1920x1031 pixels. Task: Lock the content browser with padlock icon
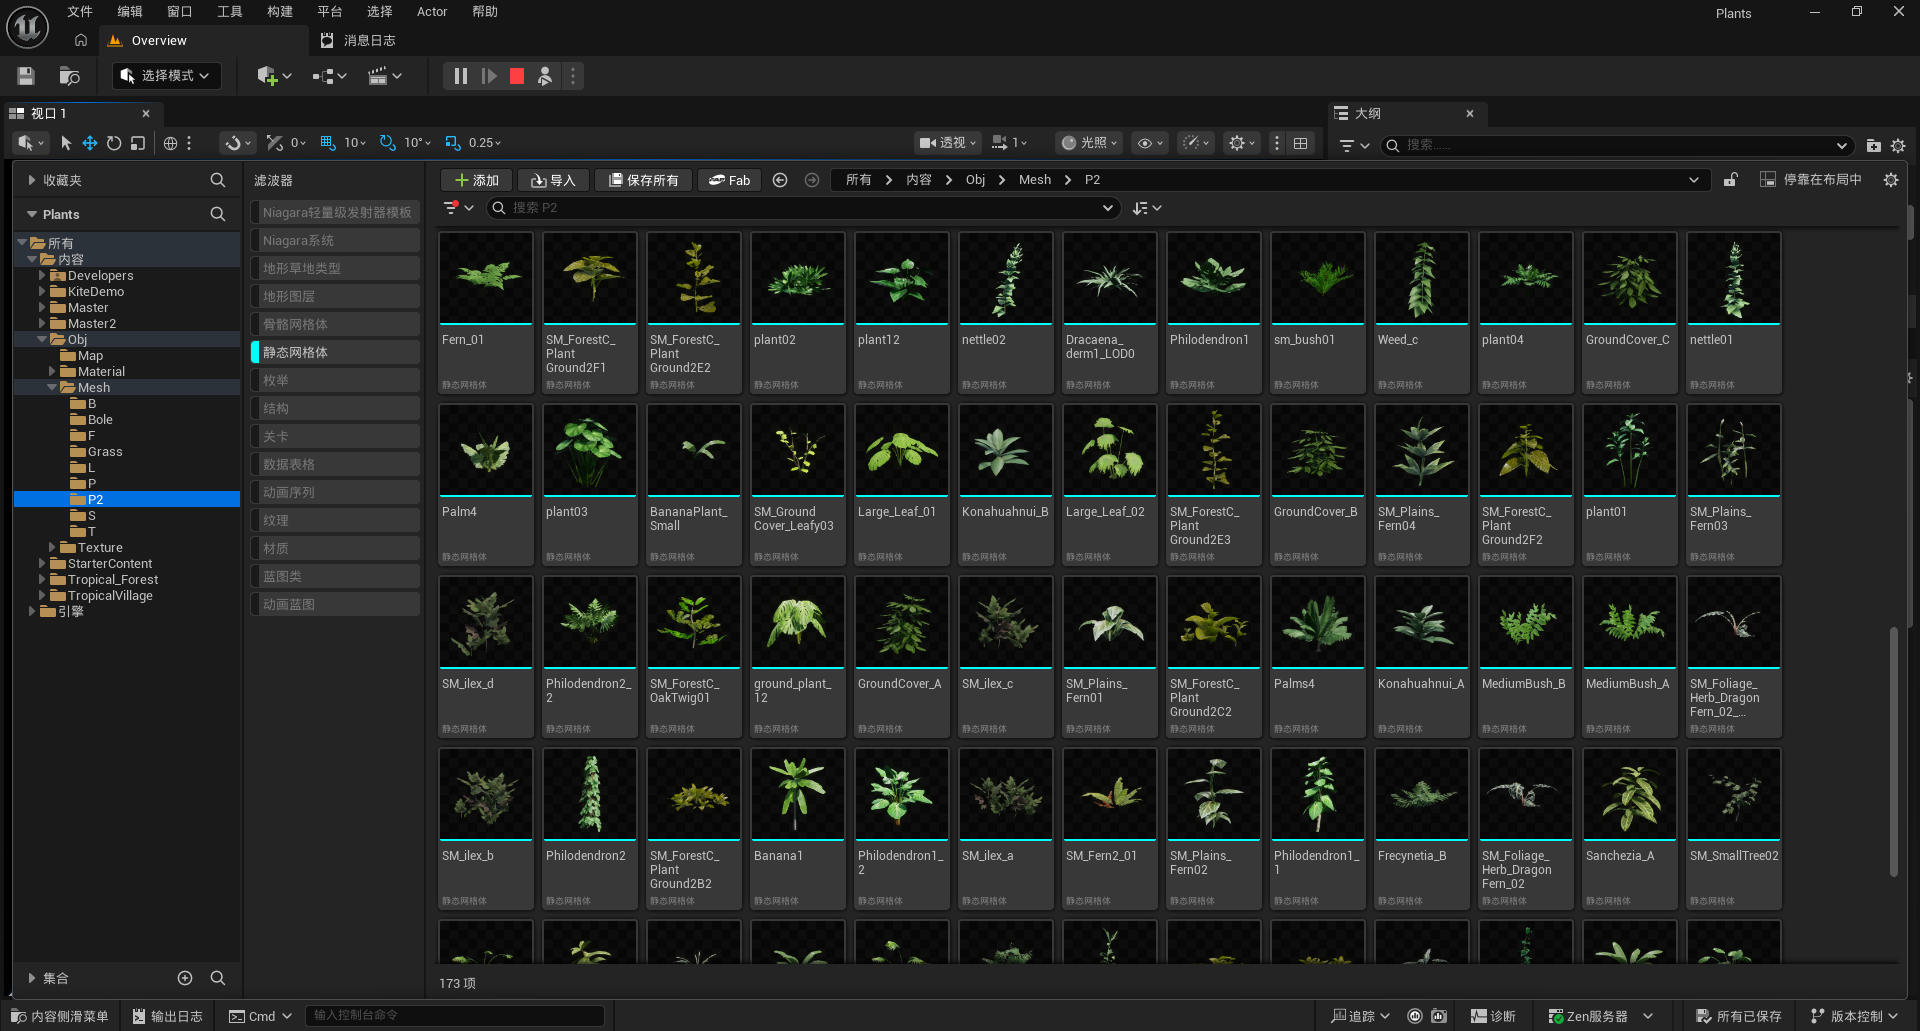[1730, 180]
